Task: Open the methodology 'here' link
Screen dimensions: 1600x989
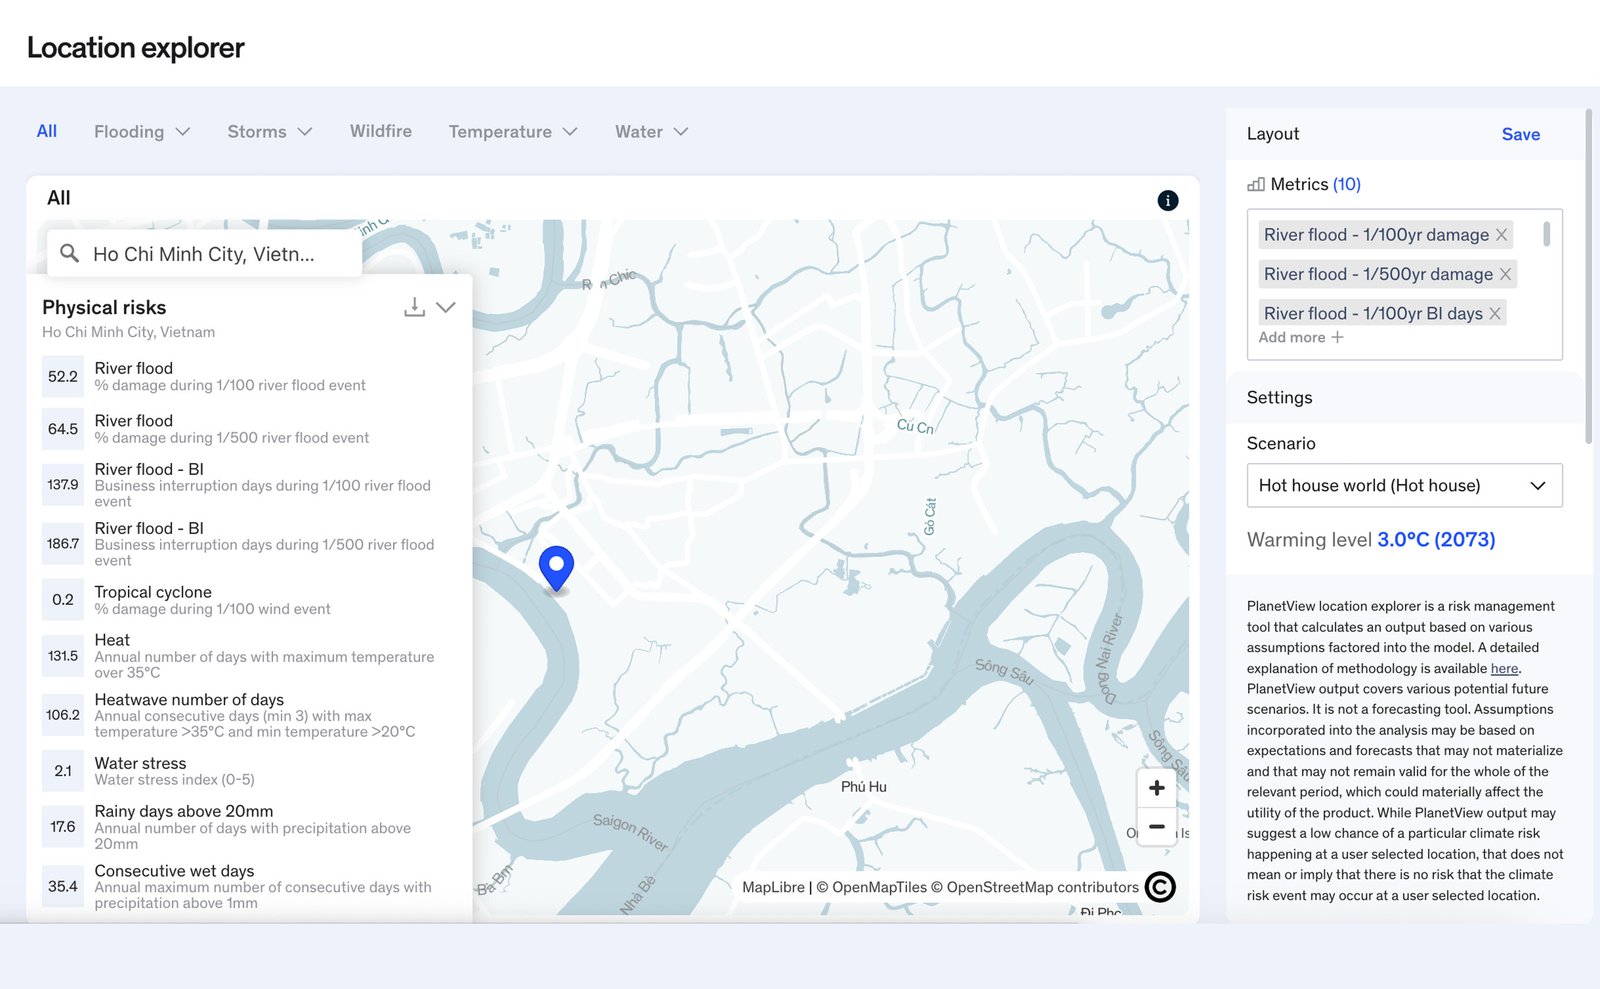Action: [1504, 669]
